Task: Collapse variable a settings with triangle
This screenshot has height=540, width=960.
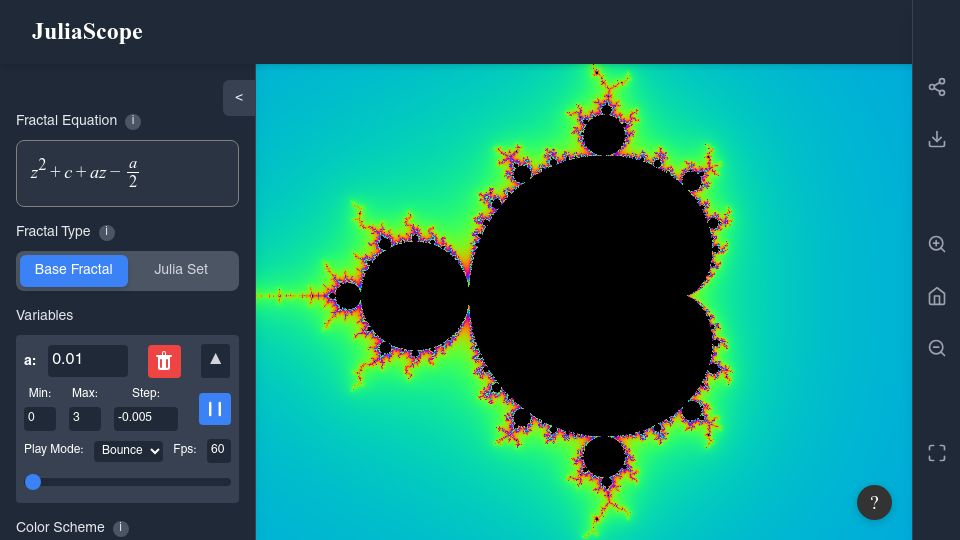Action: point(216,361)
